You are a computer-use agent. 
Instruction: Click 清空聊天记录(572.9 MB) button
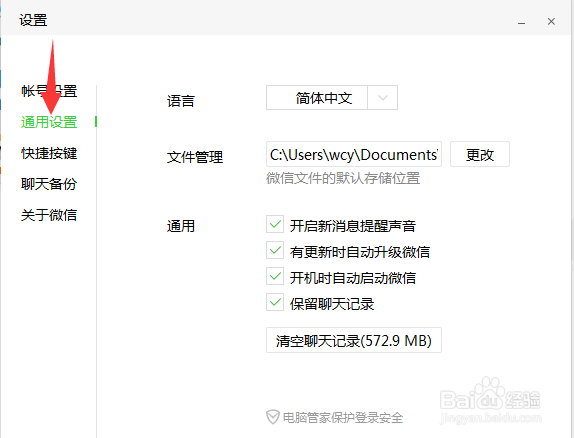tap(354, 340)
